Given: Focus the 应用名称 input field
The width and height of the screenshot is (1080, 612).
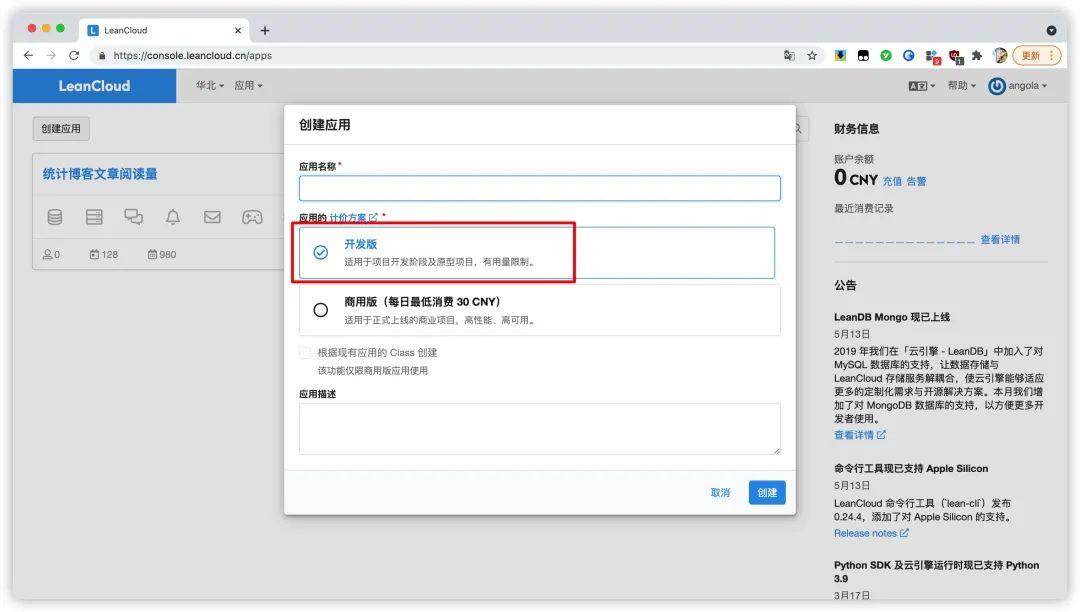Looking at the screenshot, I should click(x=539, y=188).
